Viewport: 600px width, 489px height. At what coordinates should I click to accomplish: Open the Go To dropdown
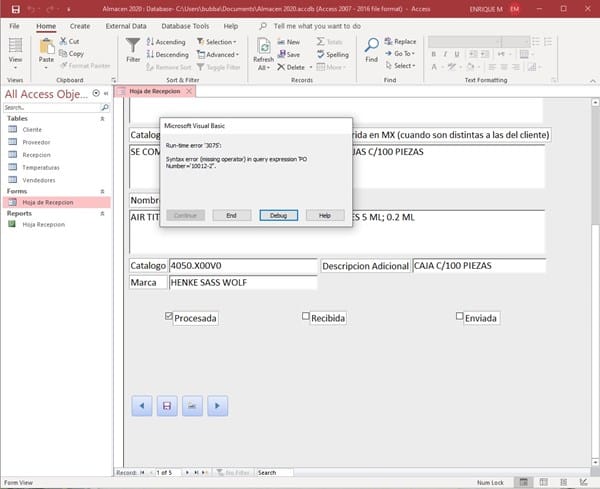400,54
